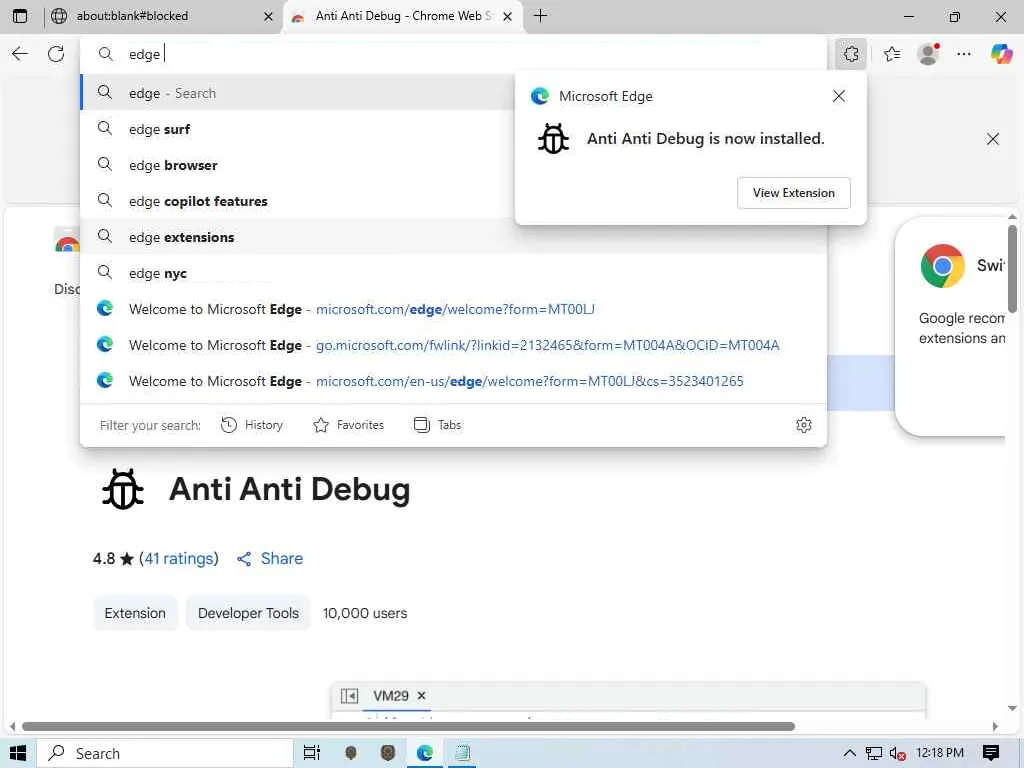
Task: Pick the 'edge copilot features' suggestion
Action: pos(297,200)
